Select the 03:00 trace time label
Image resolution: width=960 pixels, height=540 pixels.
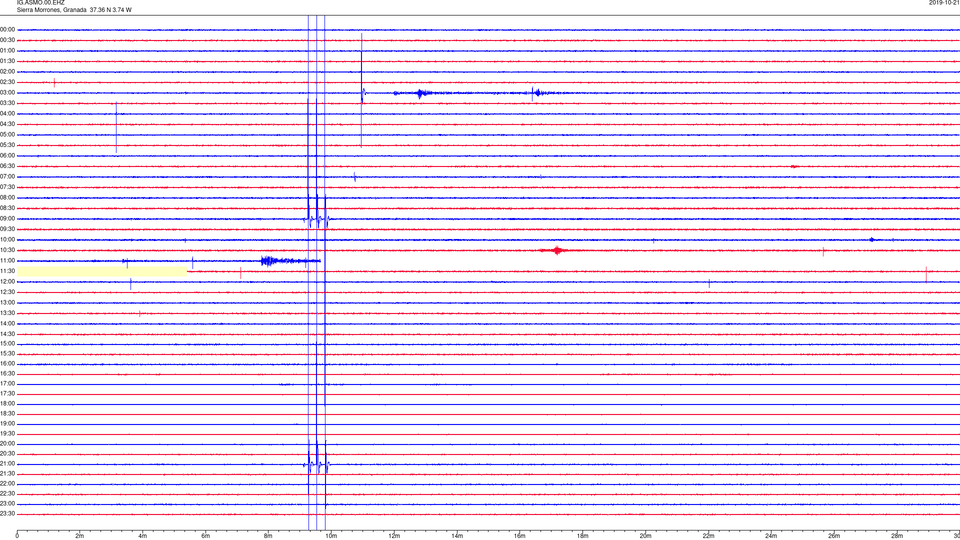pyautogui.click(x=7, y=92)
